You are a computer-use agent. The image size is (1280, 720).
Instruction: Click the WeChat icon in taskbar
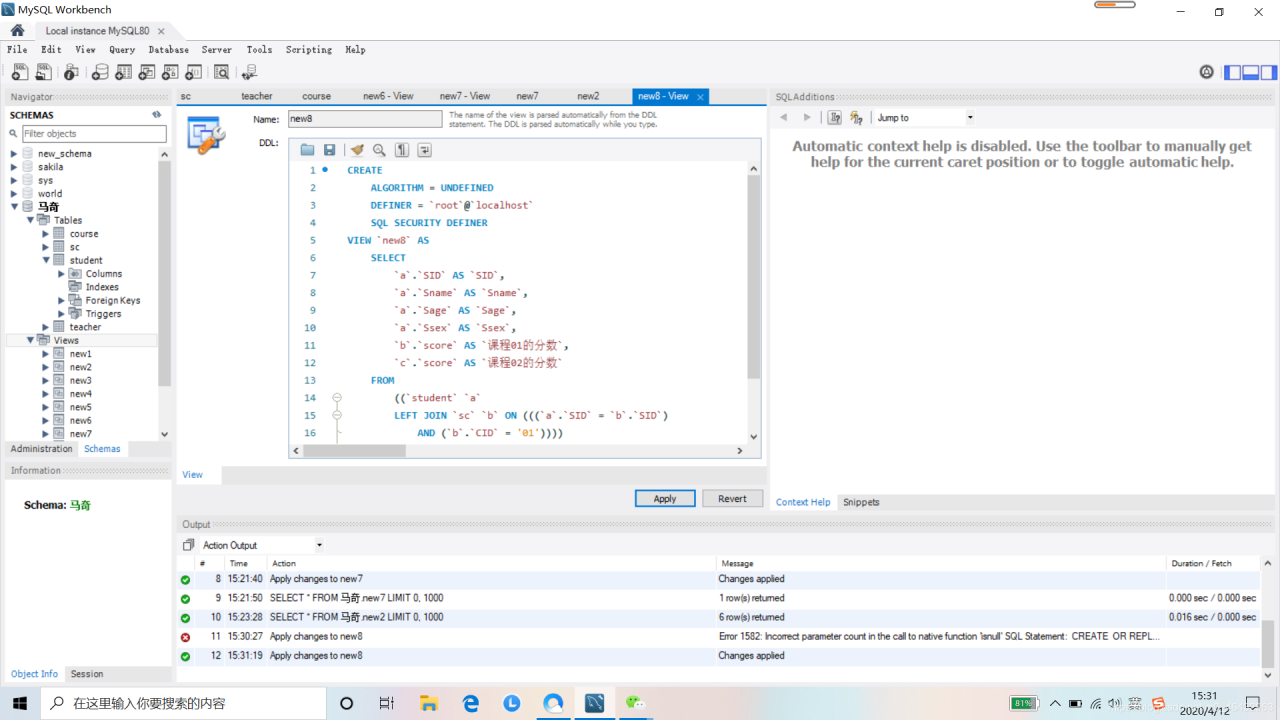click(x=635, y=703)
